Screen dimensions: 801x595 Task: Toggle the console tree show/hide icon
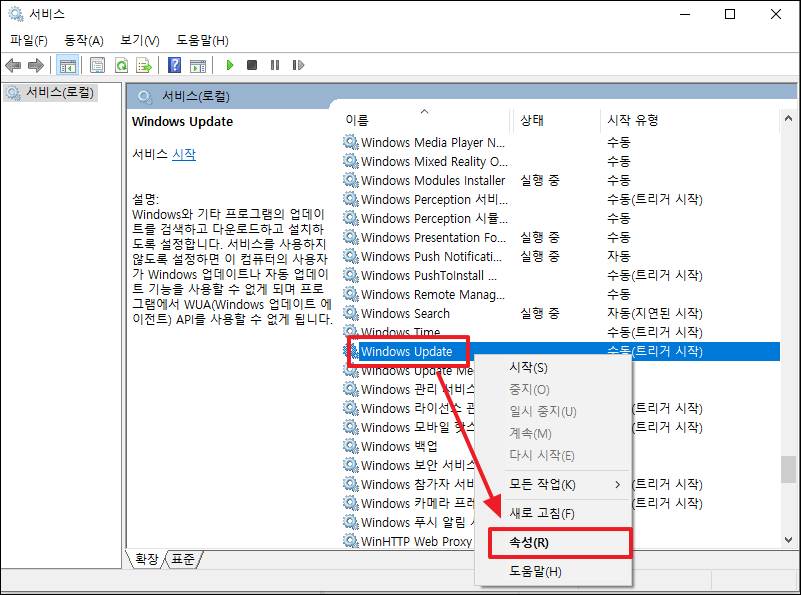pyautogui.click(x=67, y=65)
